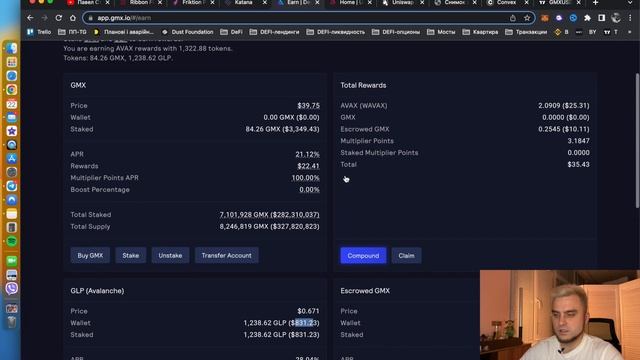Click the Transfer Account button
The width and height of the screenshot is (640, 360).
tap(227, 256)
